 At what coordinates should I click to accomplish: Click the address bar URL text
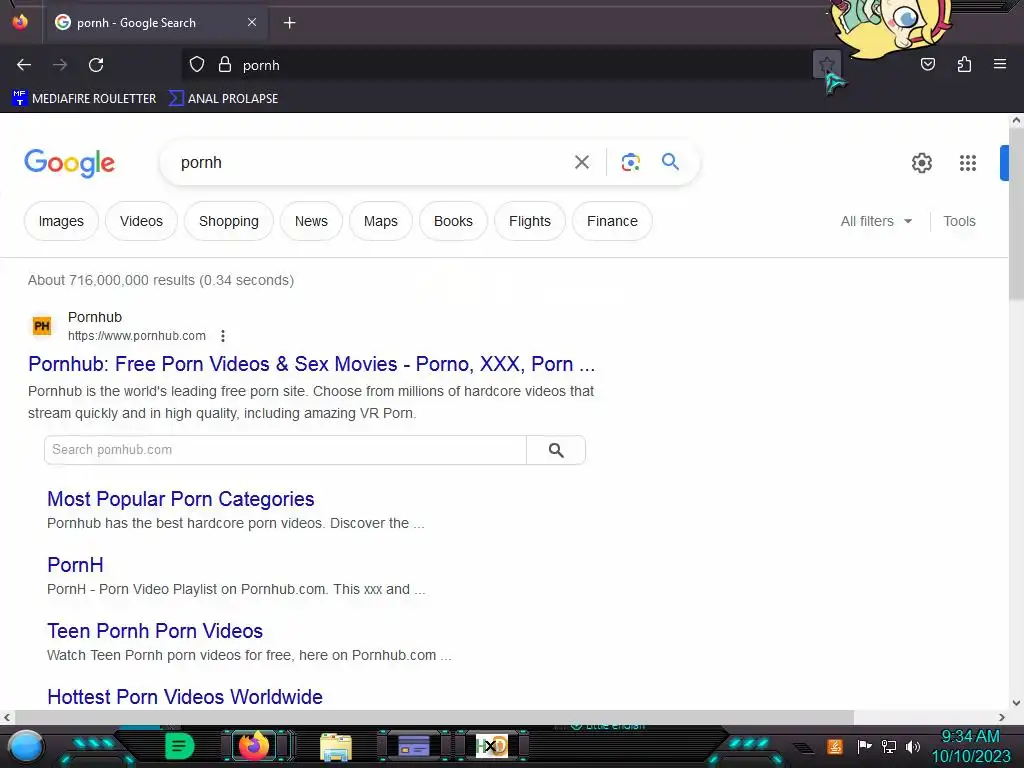click(261, 65)
